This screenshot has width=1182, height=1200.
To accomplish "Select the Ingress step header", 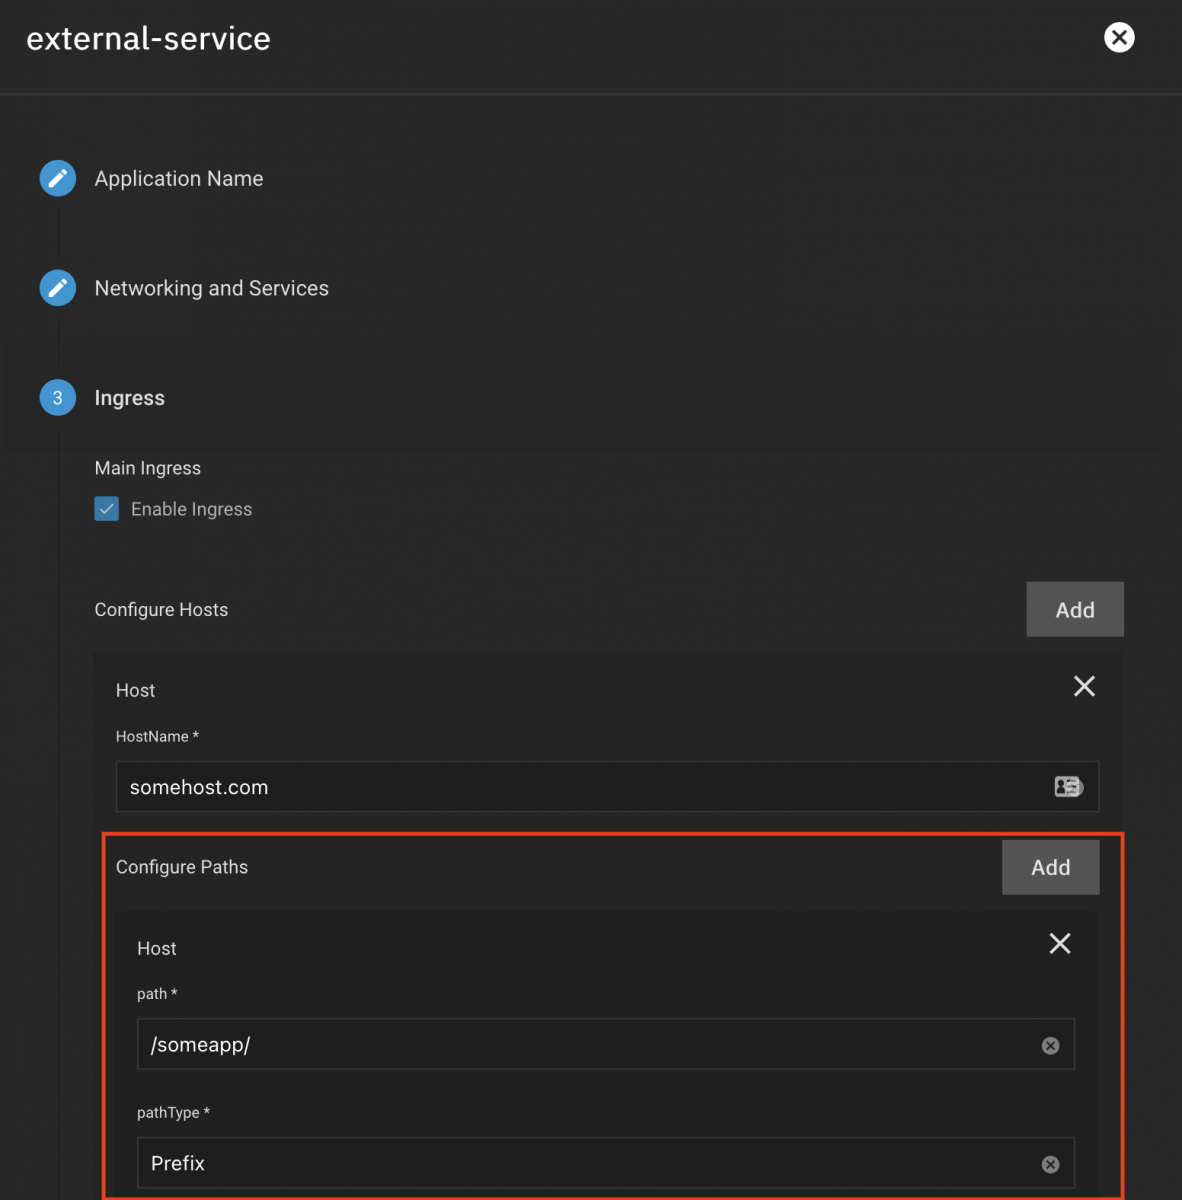I will tap(130, 398).
